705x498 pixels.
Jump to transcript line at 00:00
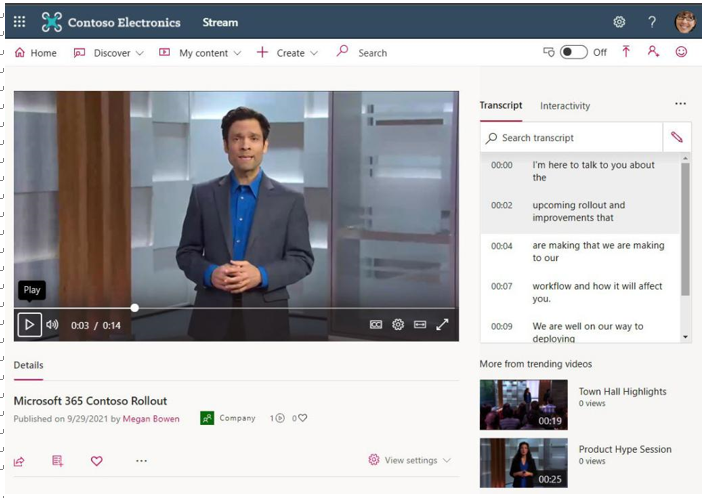point(580,171)
